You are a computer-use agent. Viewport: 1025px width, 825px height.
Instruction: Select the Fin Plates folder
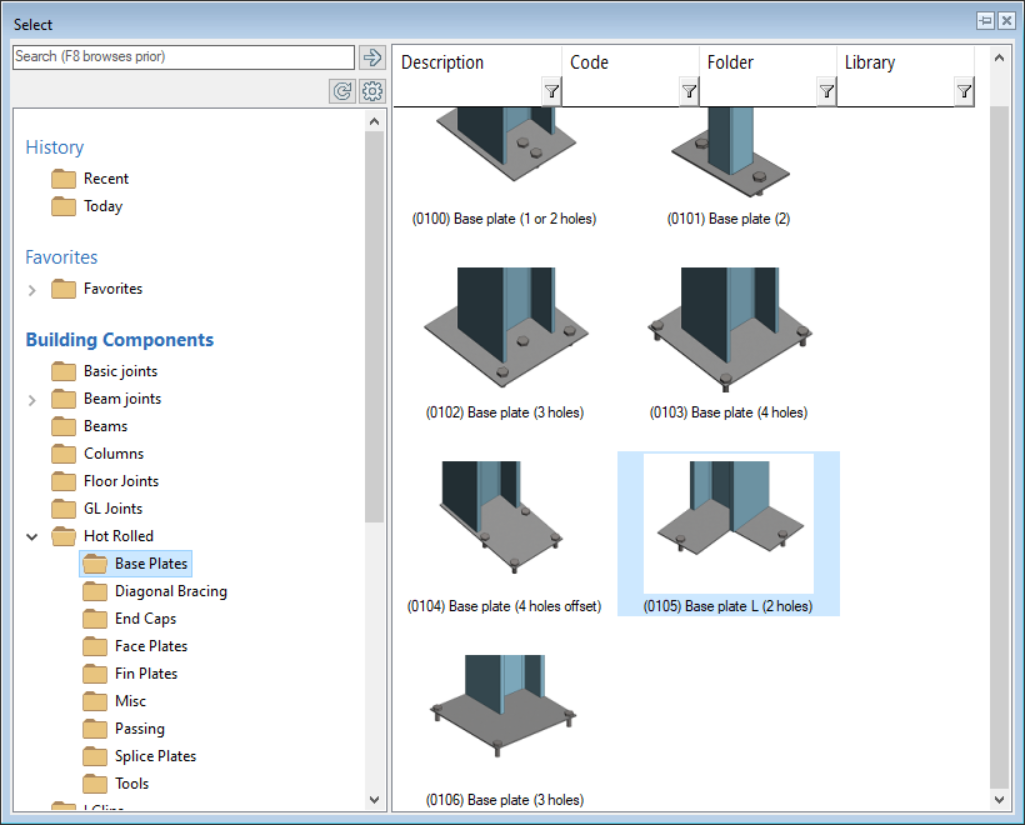[146, 674]
